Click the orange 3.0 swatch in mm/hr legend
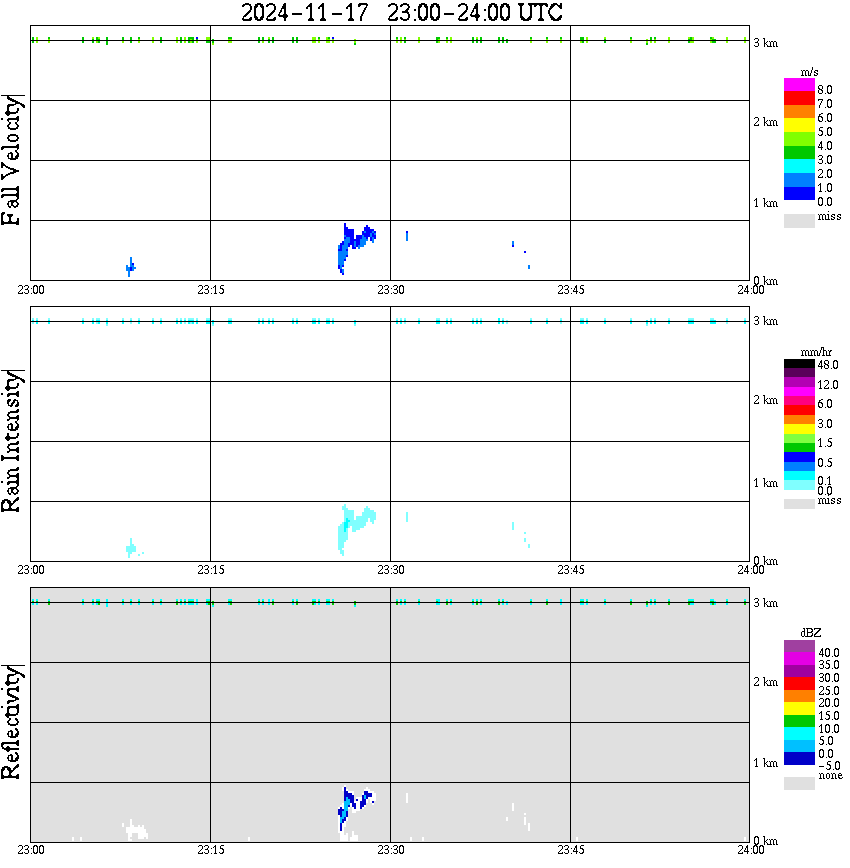 pyautogui.click(x=799, y=420)
